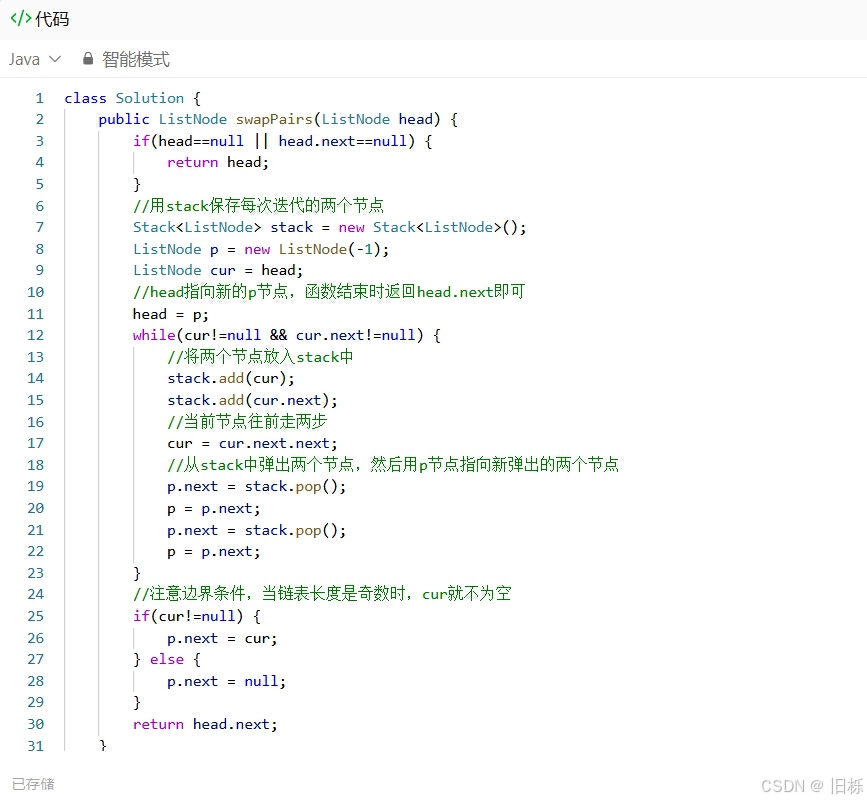867x801 pixels.
Task: Click 'if(head==null || head.next==null)' on line 3
Action: pos(274,141)
